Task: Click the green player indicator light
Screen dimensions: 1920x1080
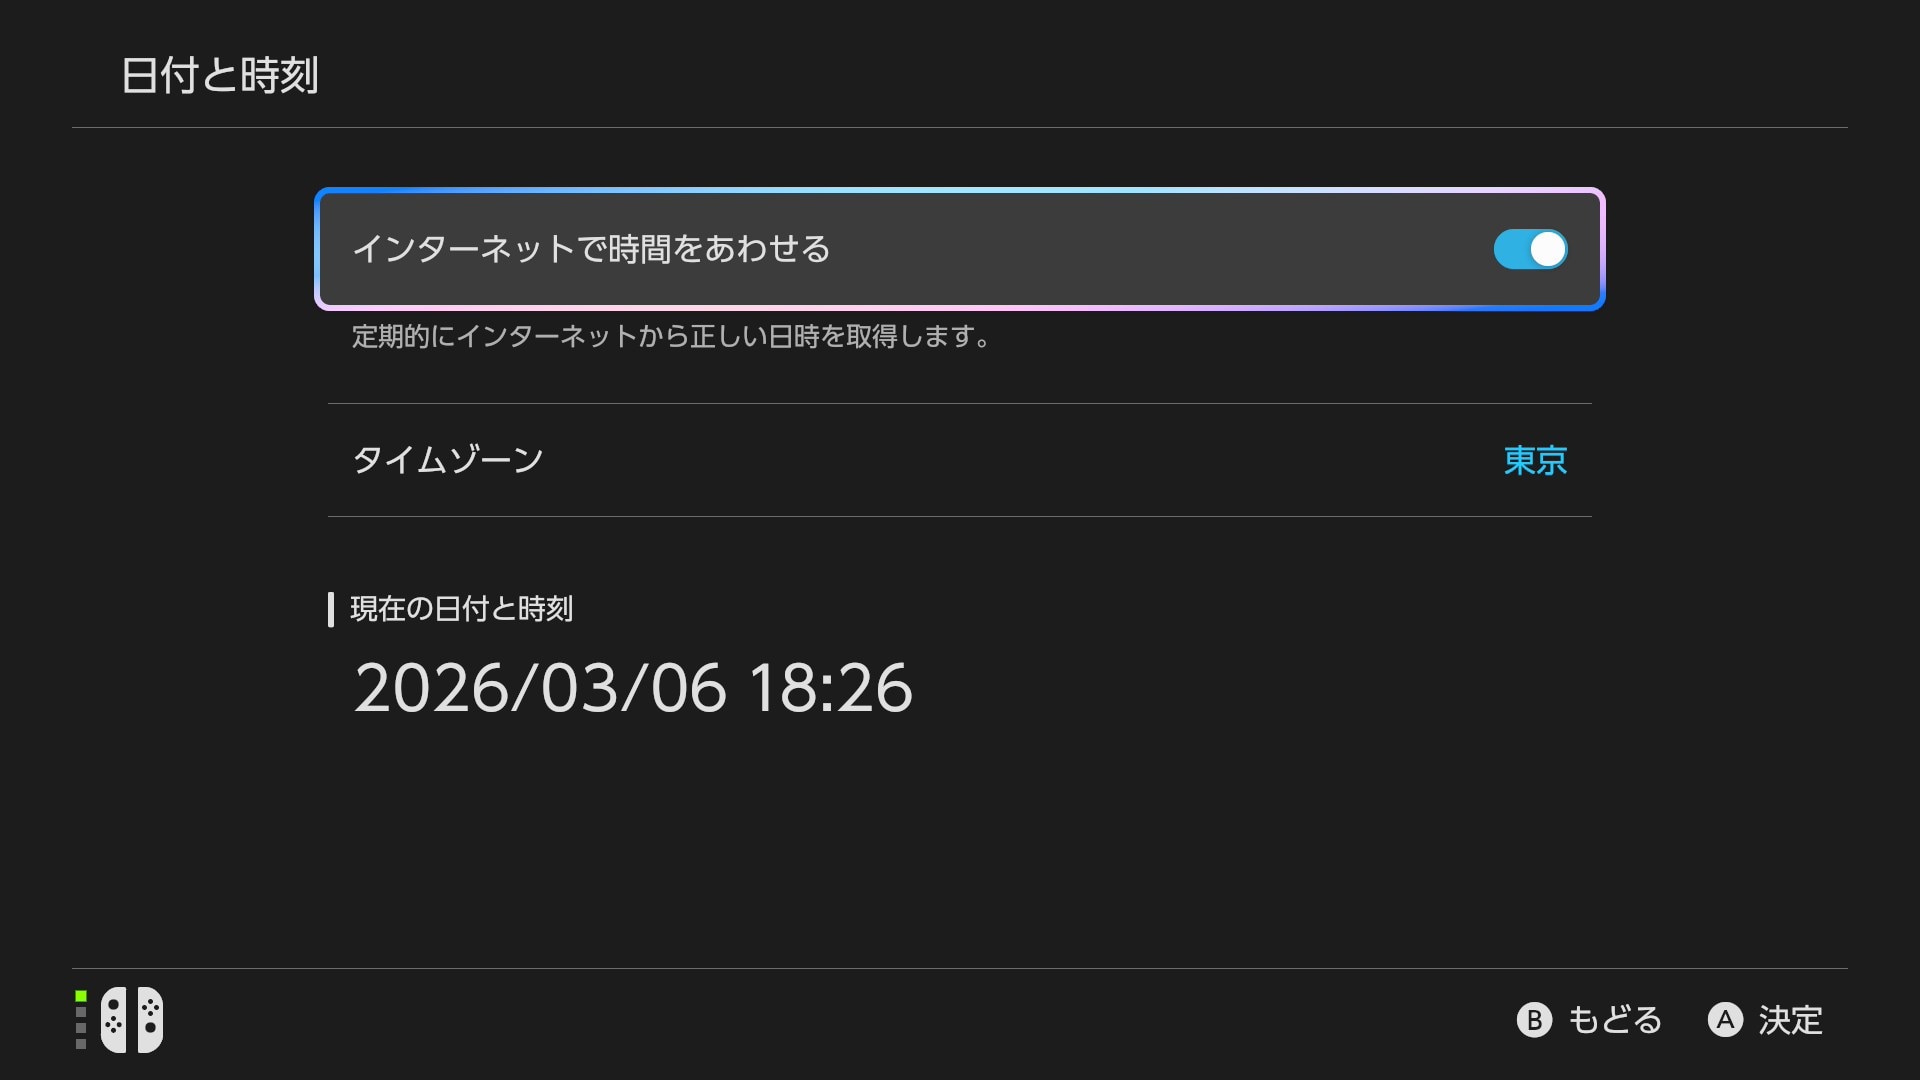Action: click(x=81, y=996)
